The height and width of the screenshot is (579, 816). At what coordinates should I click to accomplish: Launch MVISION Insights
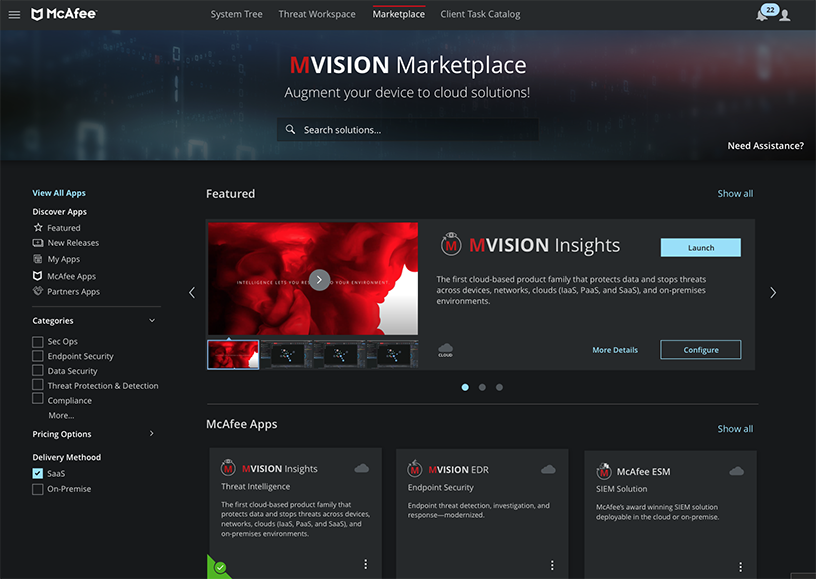point(700,247)
